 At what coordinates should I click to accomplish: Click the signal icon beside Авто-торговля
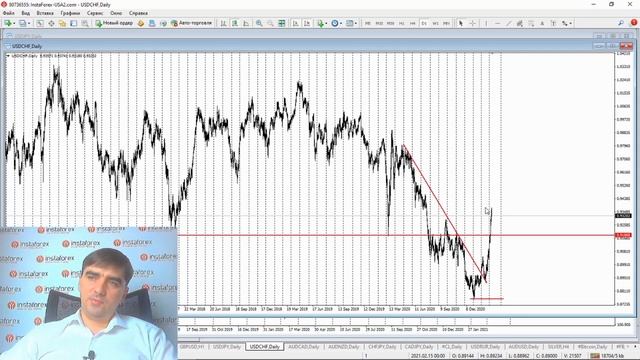pyautogui.click(x=163, y=23)
